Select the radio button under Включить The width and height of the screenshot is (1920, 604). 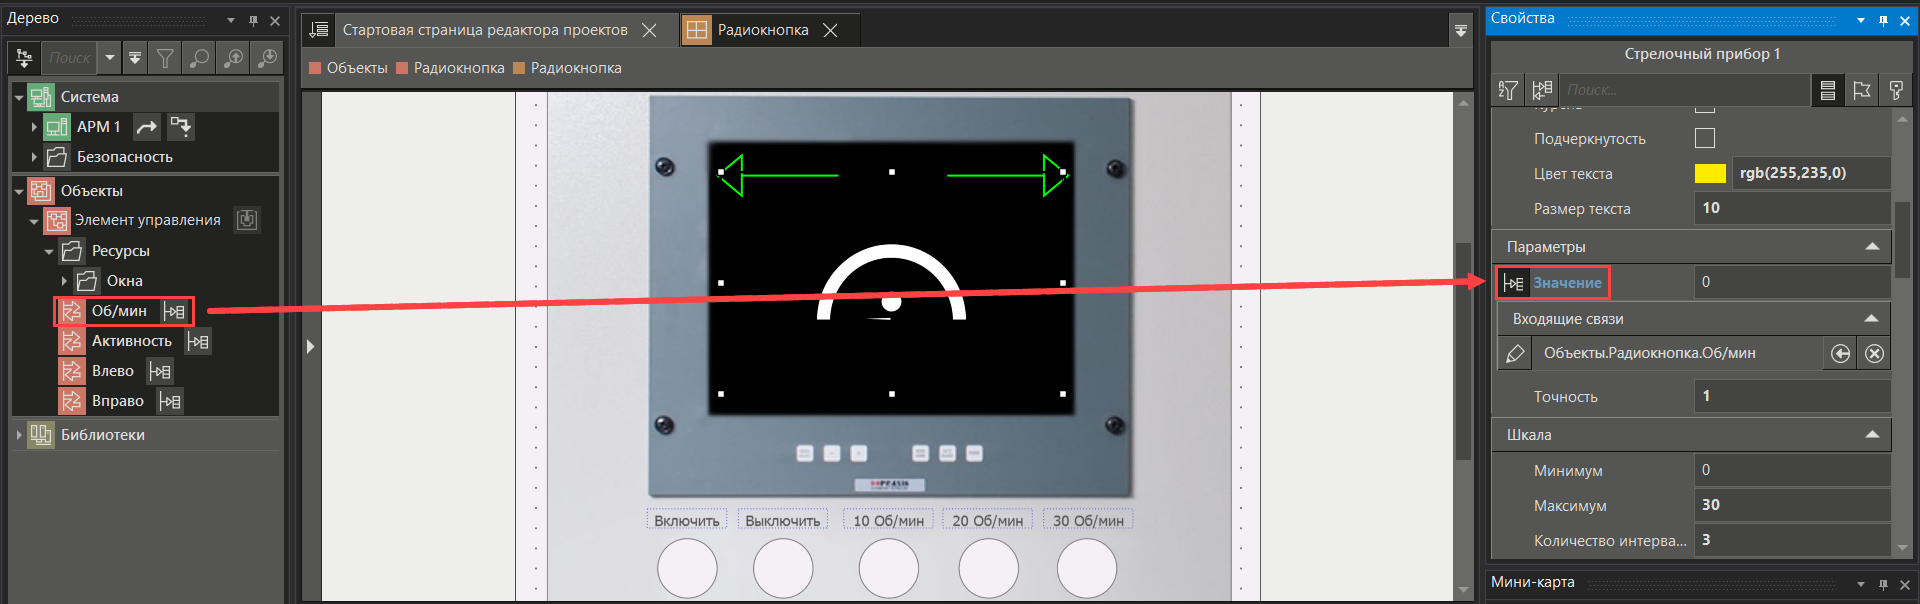tap(687, 568)
